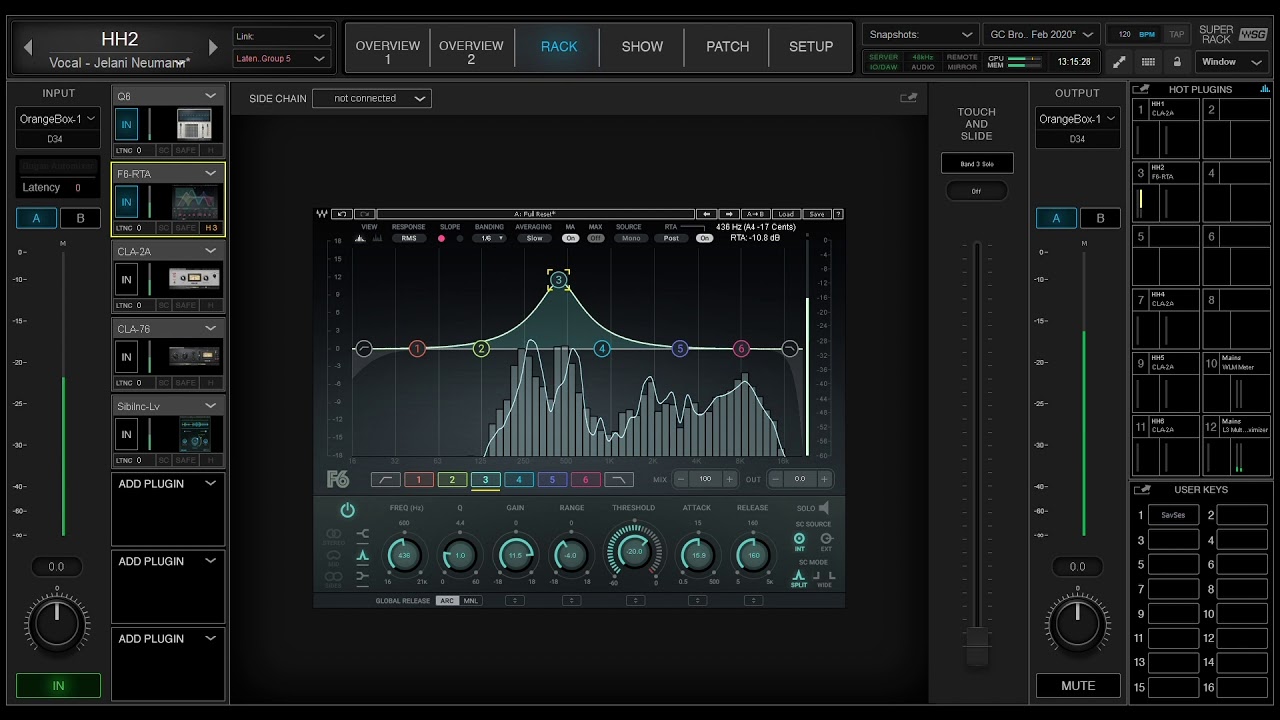Toggle IN button on Q6 plugin slot
Image resolution: width=1280 pixels, height=720 pixels.
(x=126, y=125)
